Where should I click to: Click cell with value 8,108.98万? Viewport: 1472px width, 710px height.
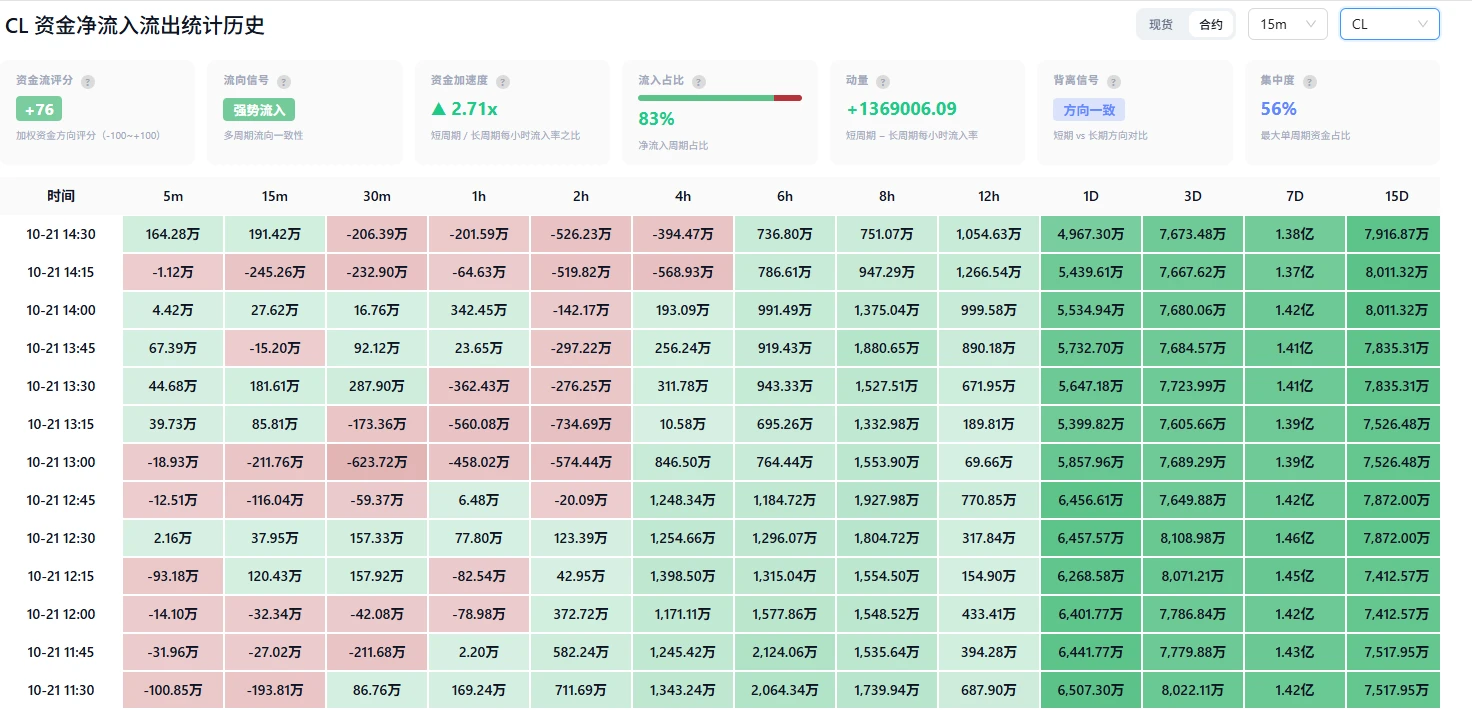click(x=1193, y=538)
